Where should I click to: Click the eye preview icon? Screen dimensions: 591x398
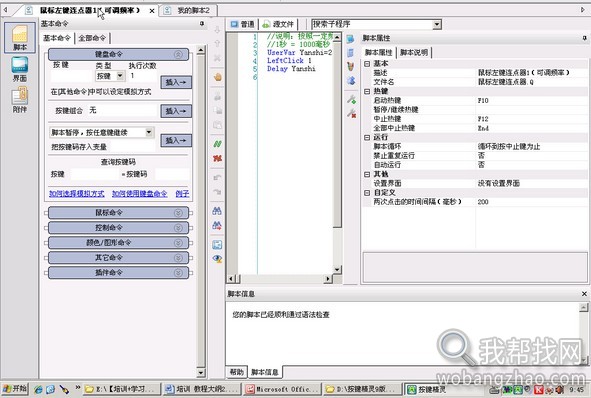tap(217, 259)
